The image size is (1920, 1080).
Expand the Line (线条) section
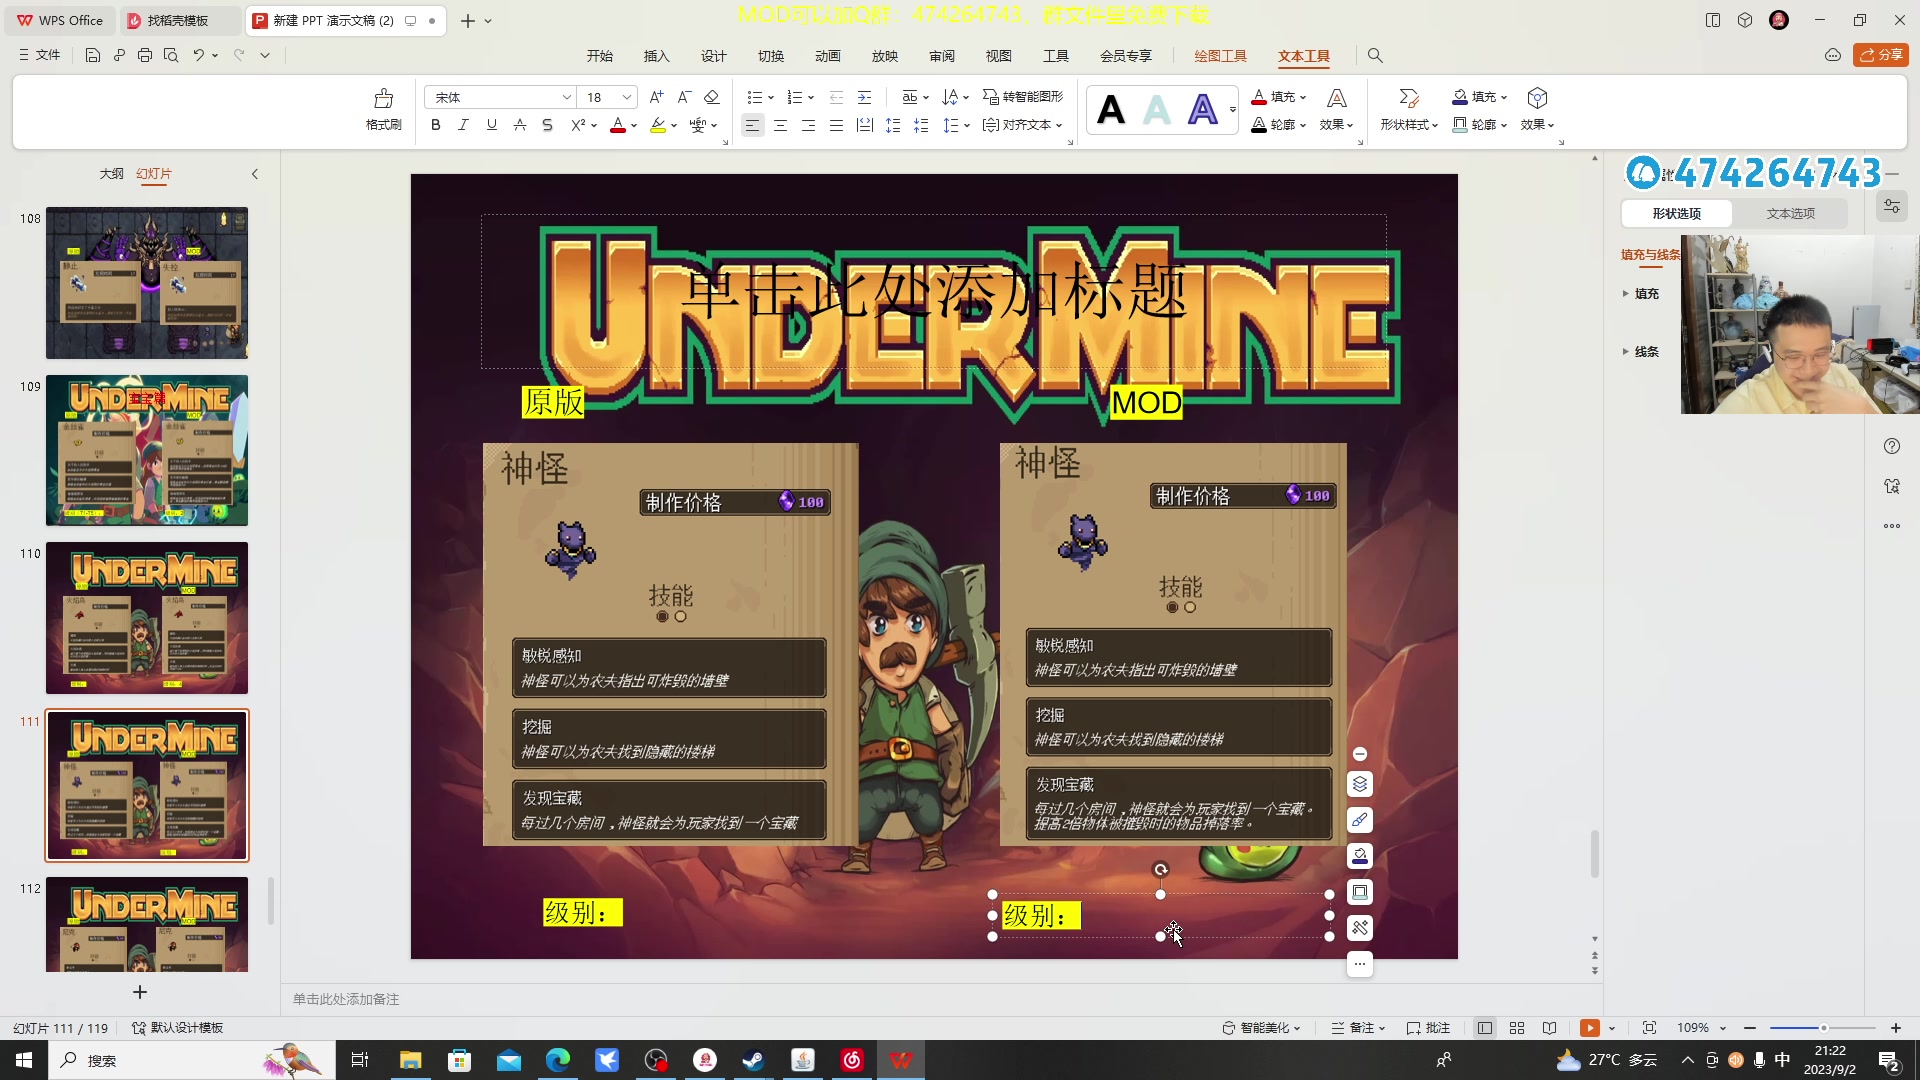pos(1640,352)
